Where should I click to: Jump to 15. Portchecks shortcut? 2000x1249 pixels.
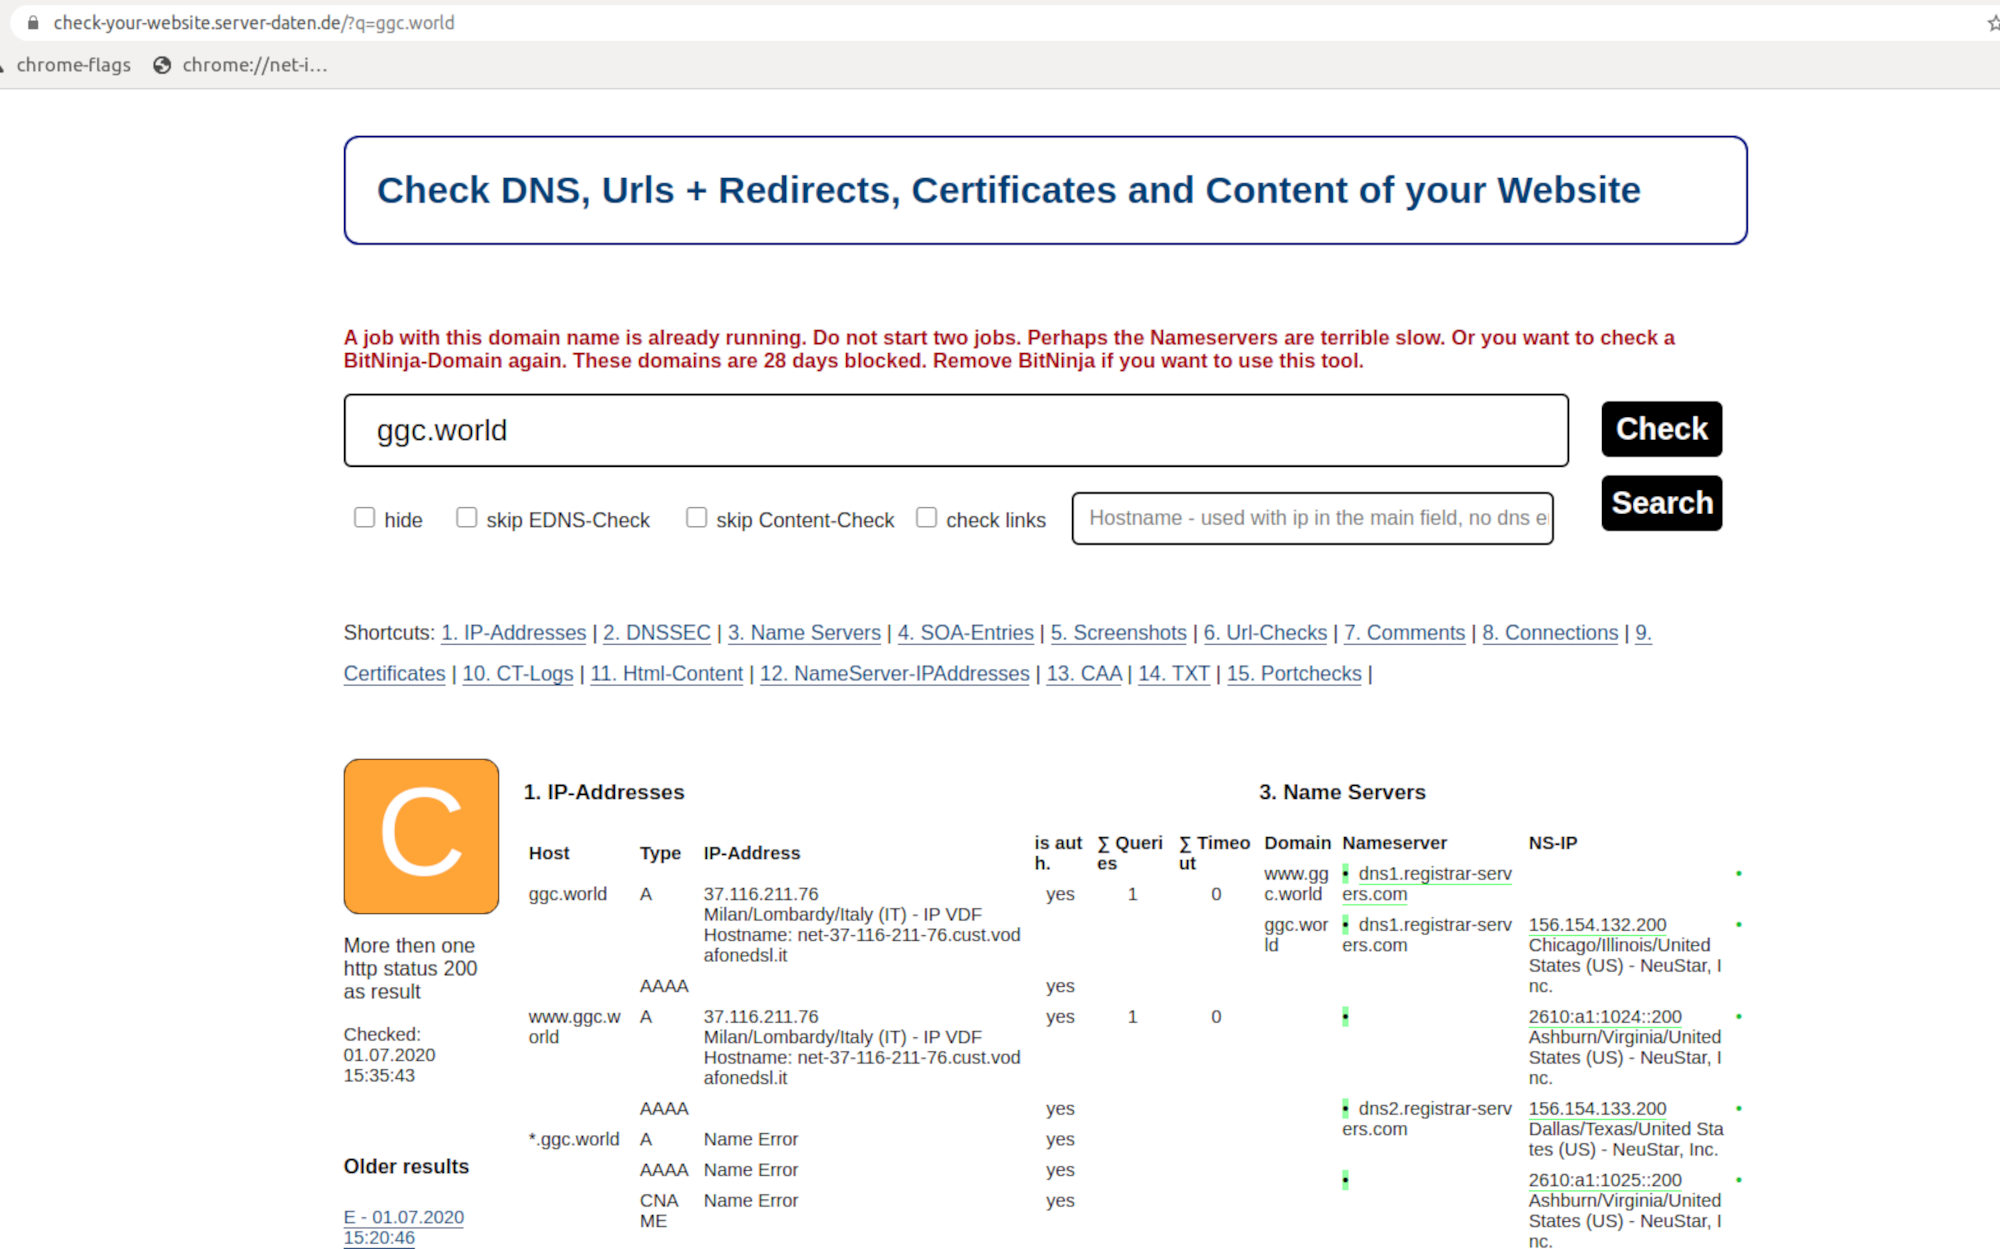(1293, 674)
